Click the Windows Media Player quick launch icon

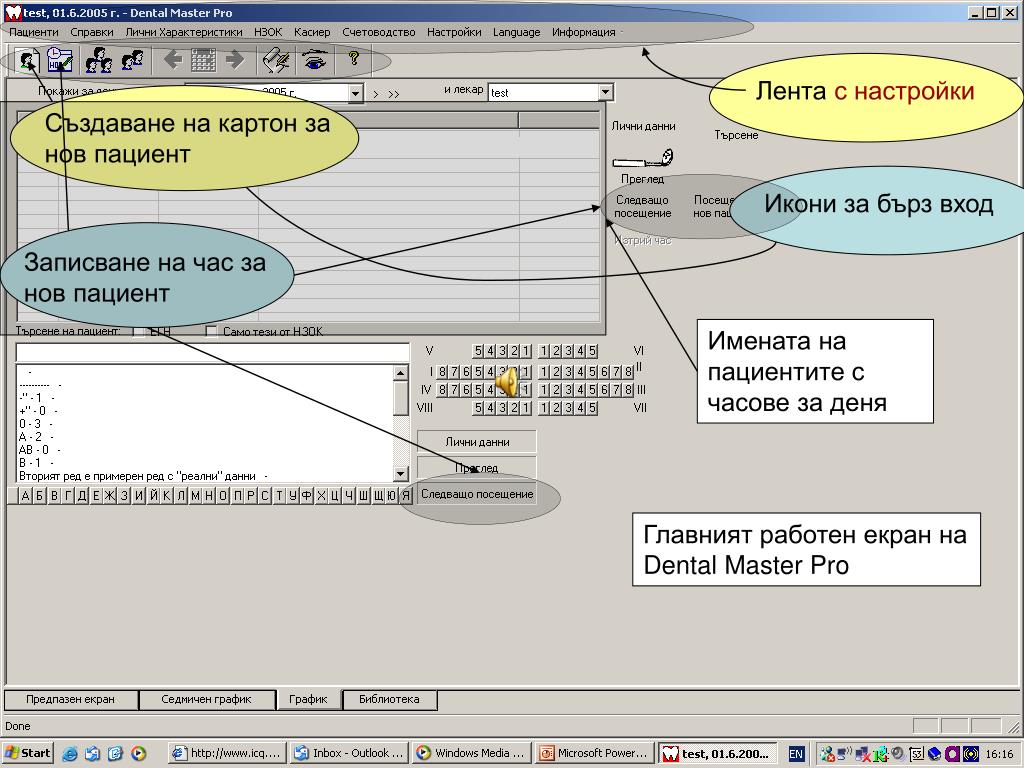pyautogui.click(x=138, y=754)
